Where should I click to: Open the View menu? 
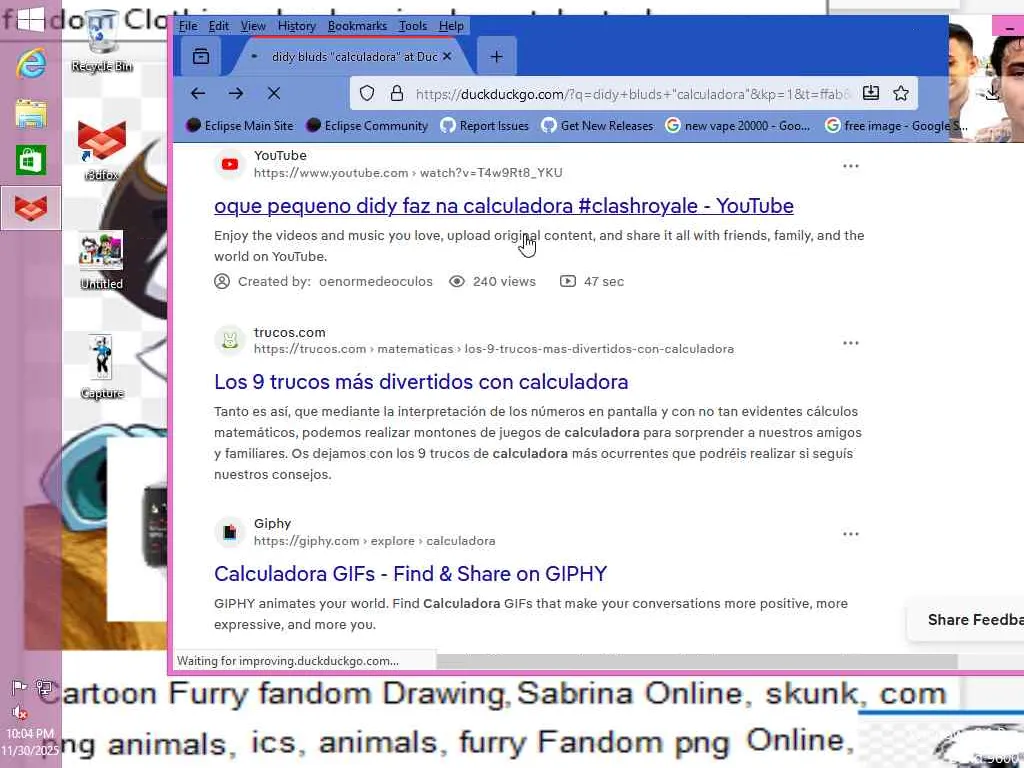(253, 26)
